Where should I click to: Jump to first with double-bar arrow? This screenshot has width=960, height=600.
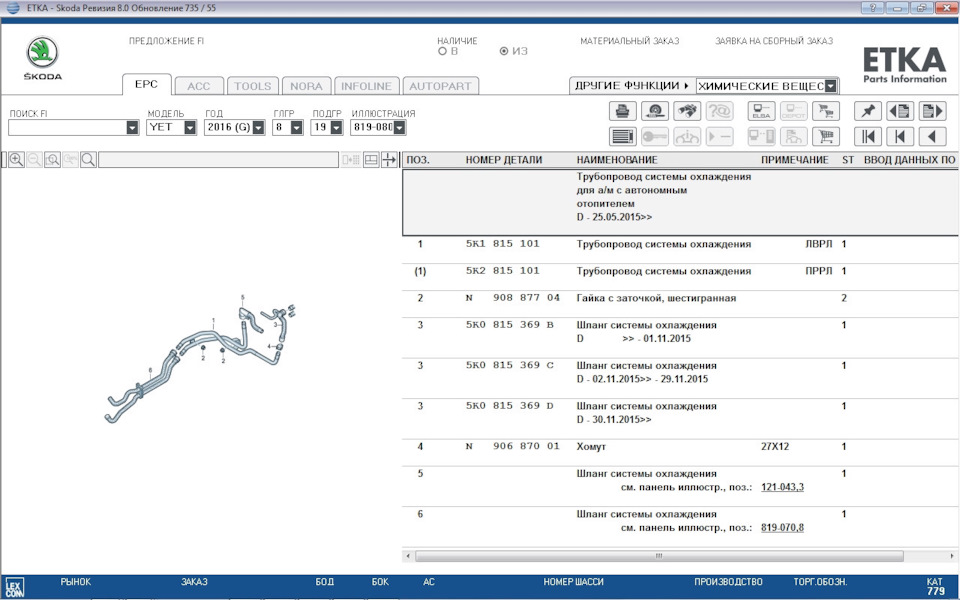tap(868, 136)
